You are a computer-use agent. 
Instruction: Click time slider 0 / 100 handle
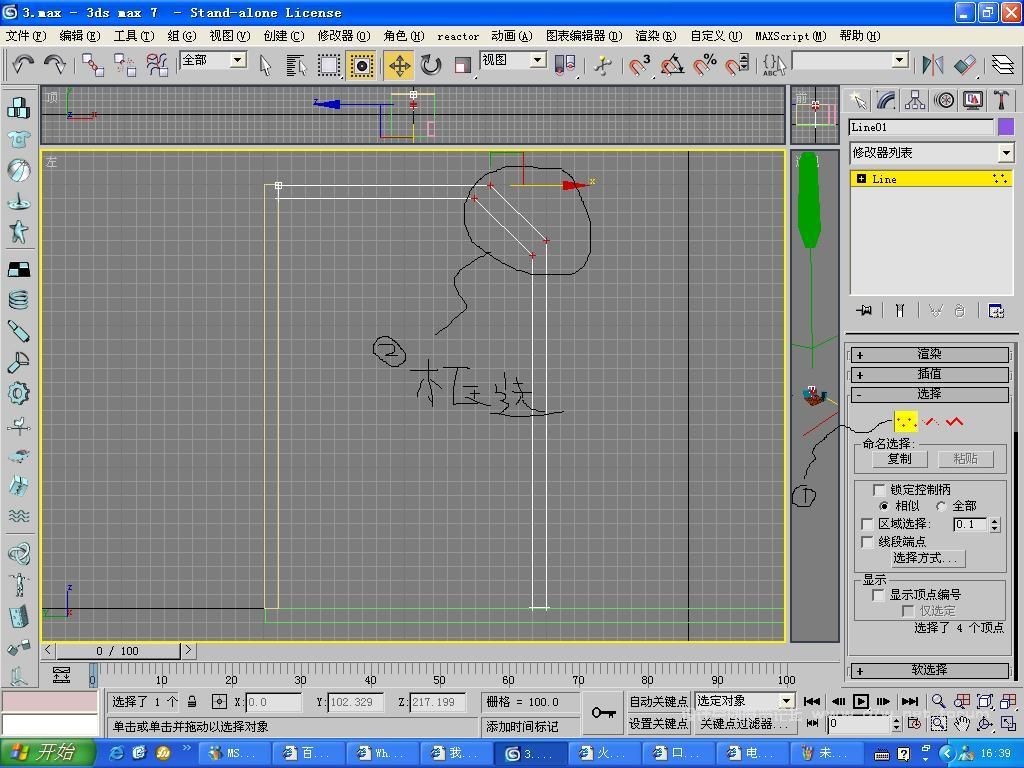tap(118, 650)
